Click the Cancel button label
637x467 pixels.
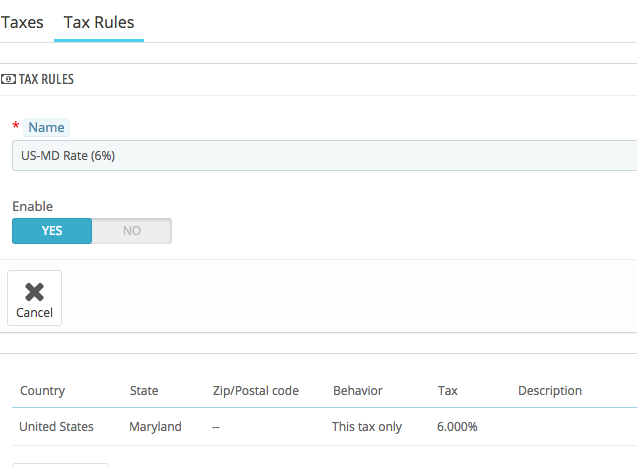34,312
